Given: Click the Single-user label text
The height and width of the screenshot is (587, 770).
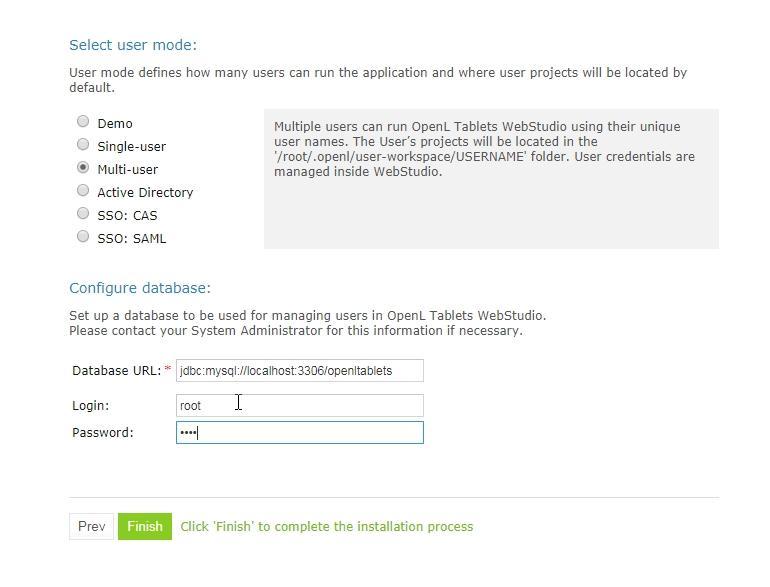Looking at the screenshot, I should (x=132, y=147).
